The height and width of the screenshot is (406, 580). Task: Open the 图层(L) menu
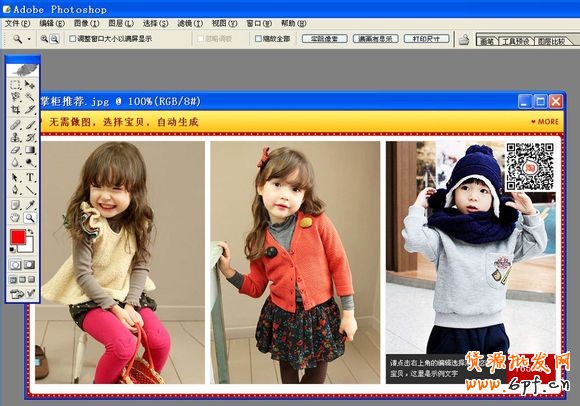[121, 23]
